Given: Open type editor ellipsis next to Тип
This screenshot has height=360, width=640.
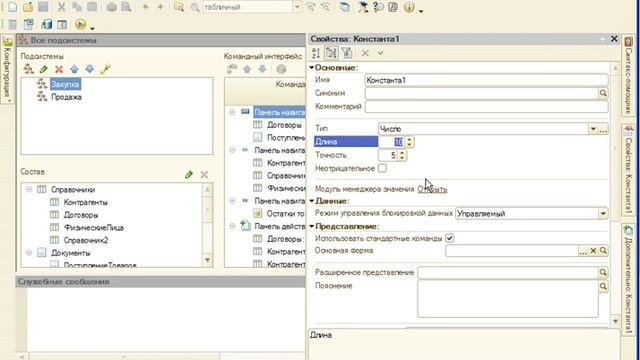Looking at the screenshot, I should [x=603, y=129].
